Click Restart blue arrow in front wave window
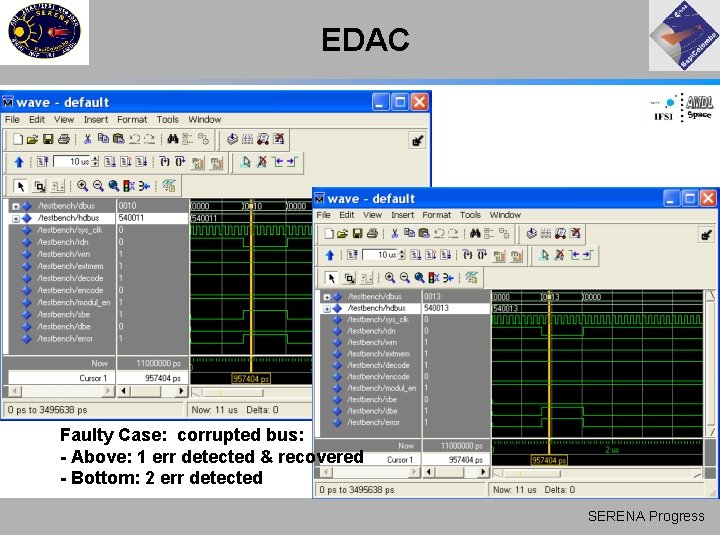720x540 pixels. pos(330,255)
